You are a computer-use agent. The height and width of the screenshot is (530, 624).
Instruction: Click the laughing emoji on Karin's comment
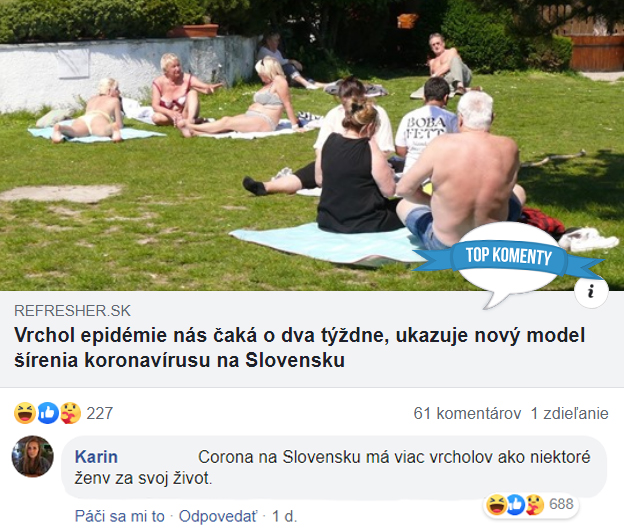tap(496, 505)
